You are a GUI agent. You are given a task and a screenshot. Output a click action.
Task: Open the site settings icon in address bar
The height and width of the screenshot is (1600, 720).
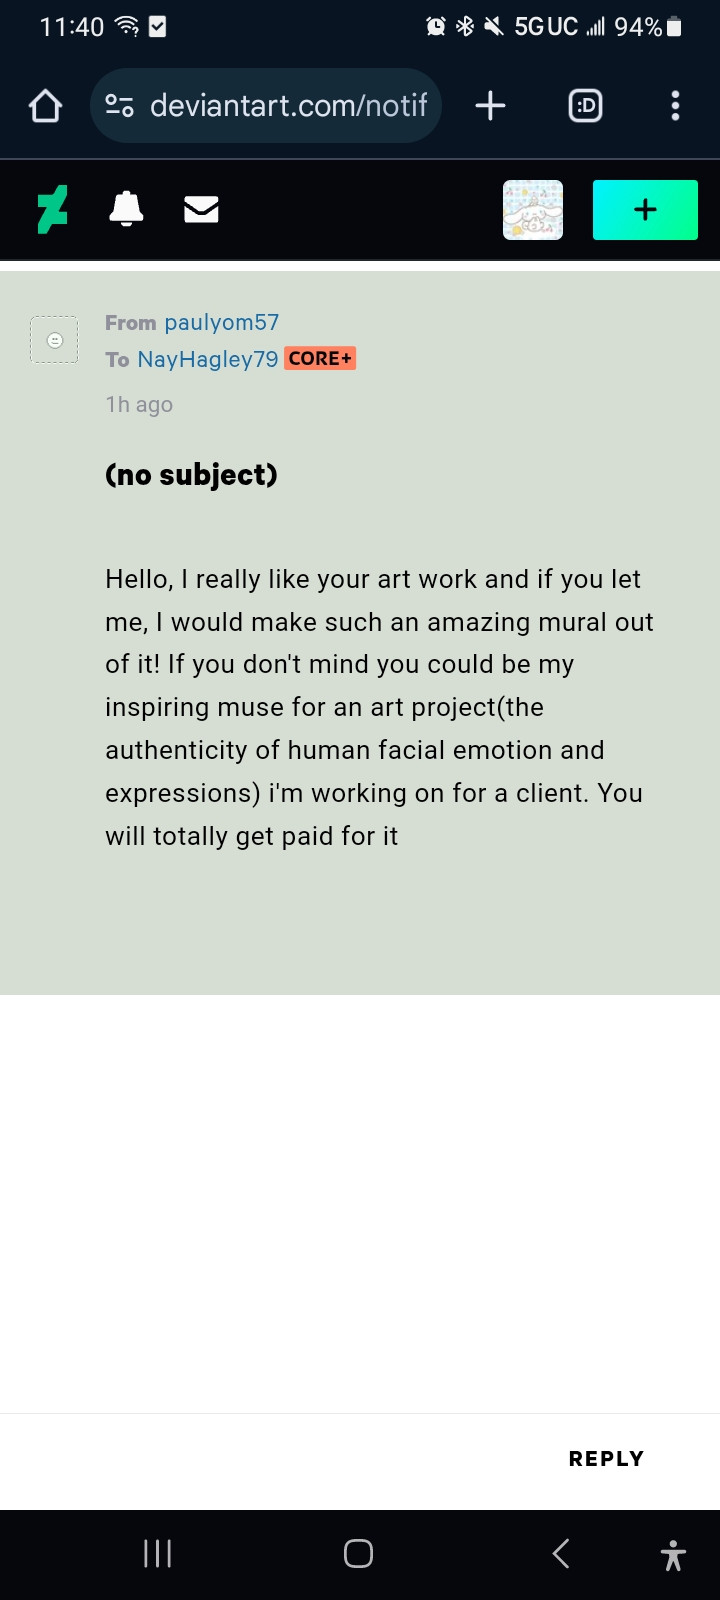pyautogui.click(x=120, y=106)
